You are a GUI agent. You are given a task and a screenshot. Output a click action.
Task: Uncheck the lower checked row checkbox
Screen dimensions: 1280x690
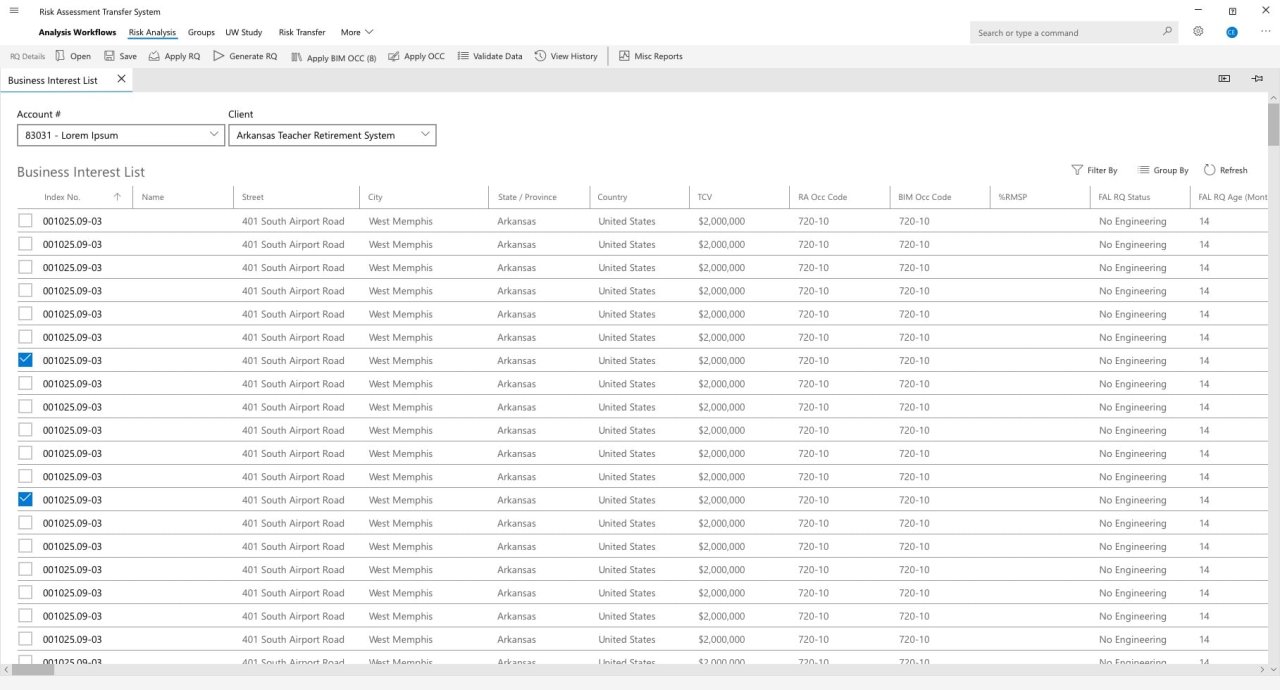point(26,500)
